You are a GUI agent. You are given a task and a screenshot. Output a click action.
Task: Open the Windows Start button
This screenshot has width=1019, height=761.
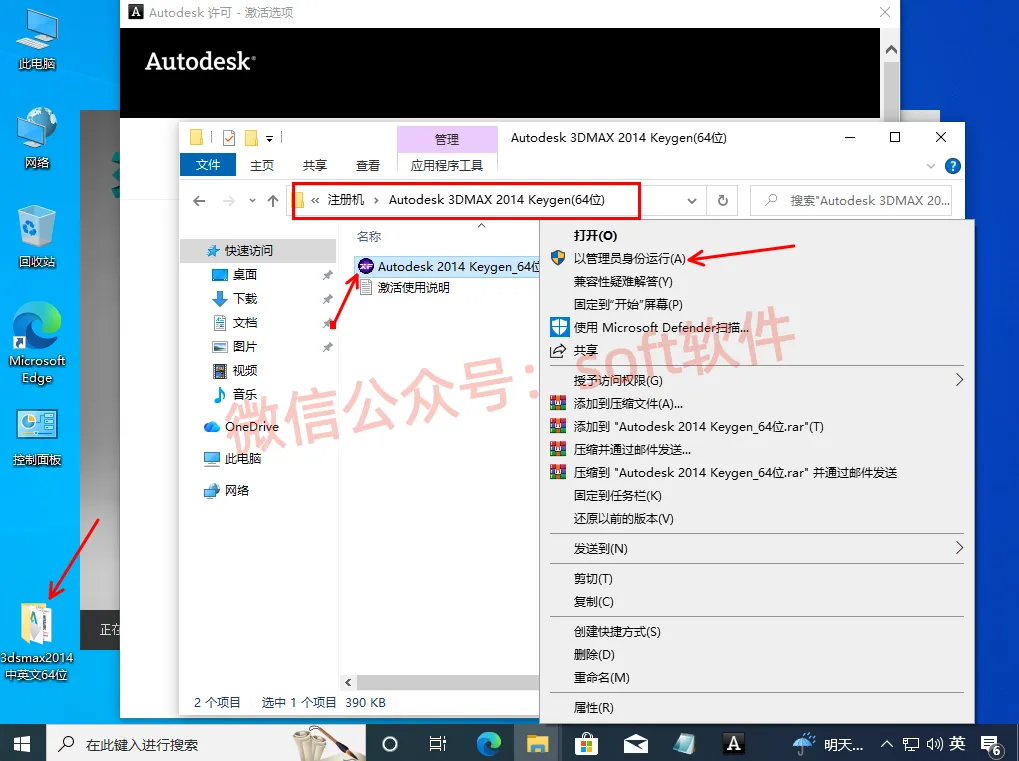pos(22,743)
